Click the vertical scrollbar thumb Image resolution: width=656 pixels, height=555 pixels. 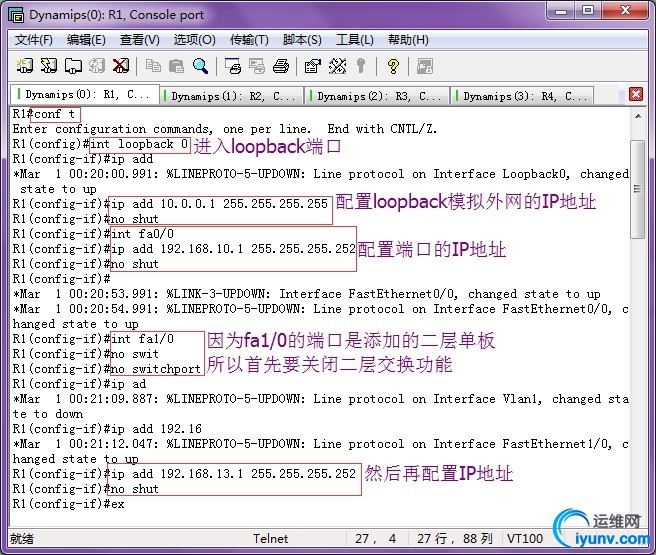tap(638, 189)
